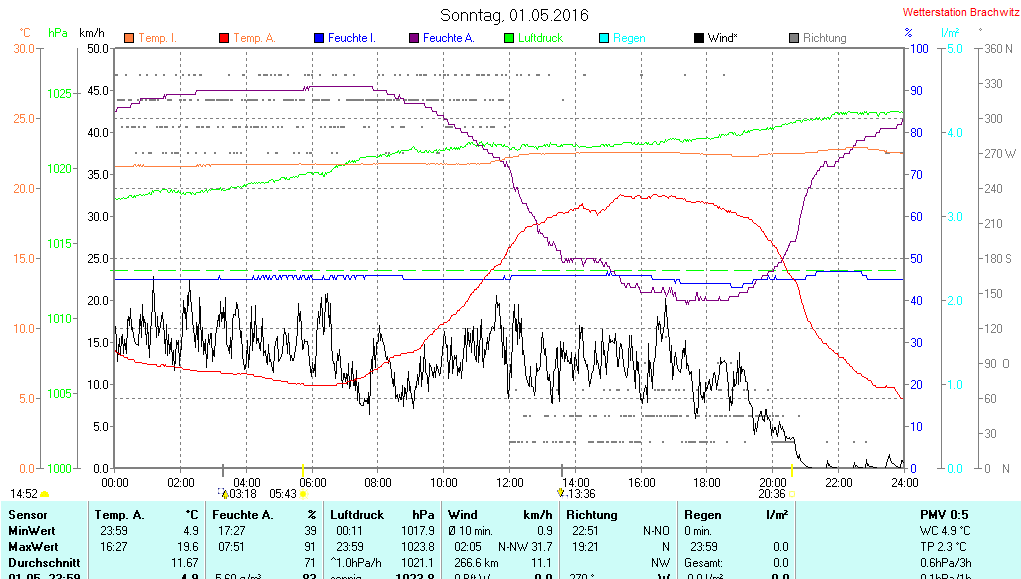Click the 05:43 sunrise time marker
This screenshot has width=1021, height=579.
[x=283, y=493]
